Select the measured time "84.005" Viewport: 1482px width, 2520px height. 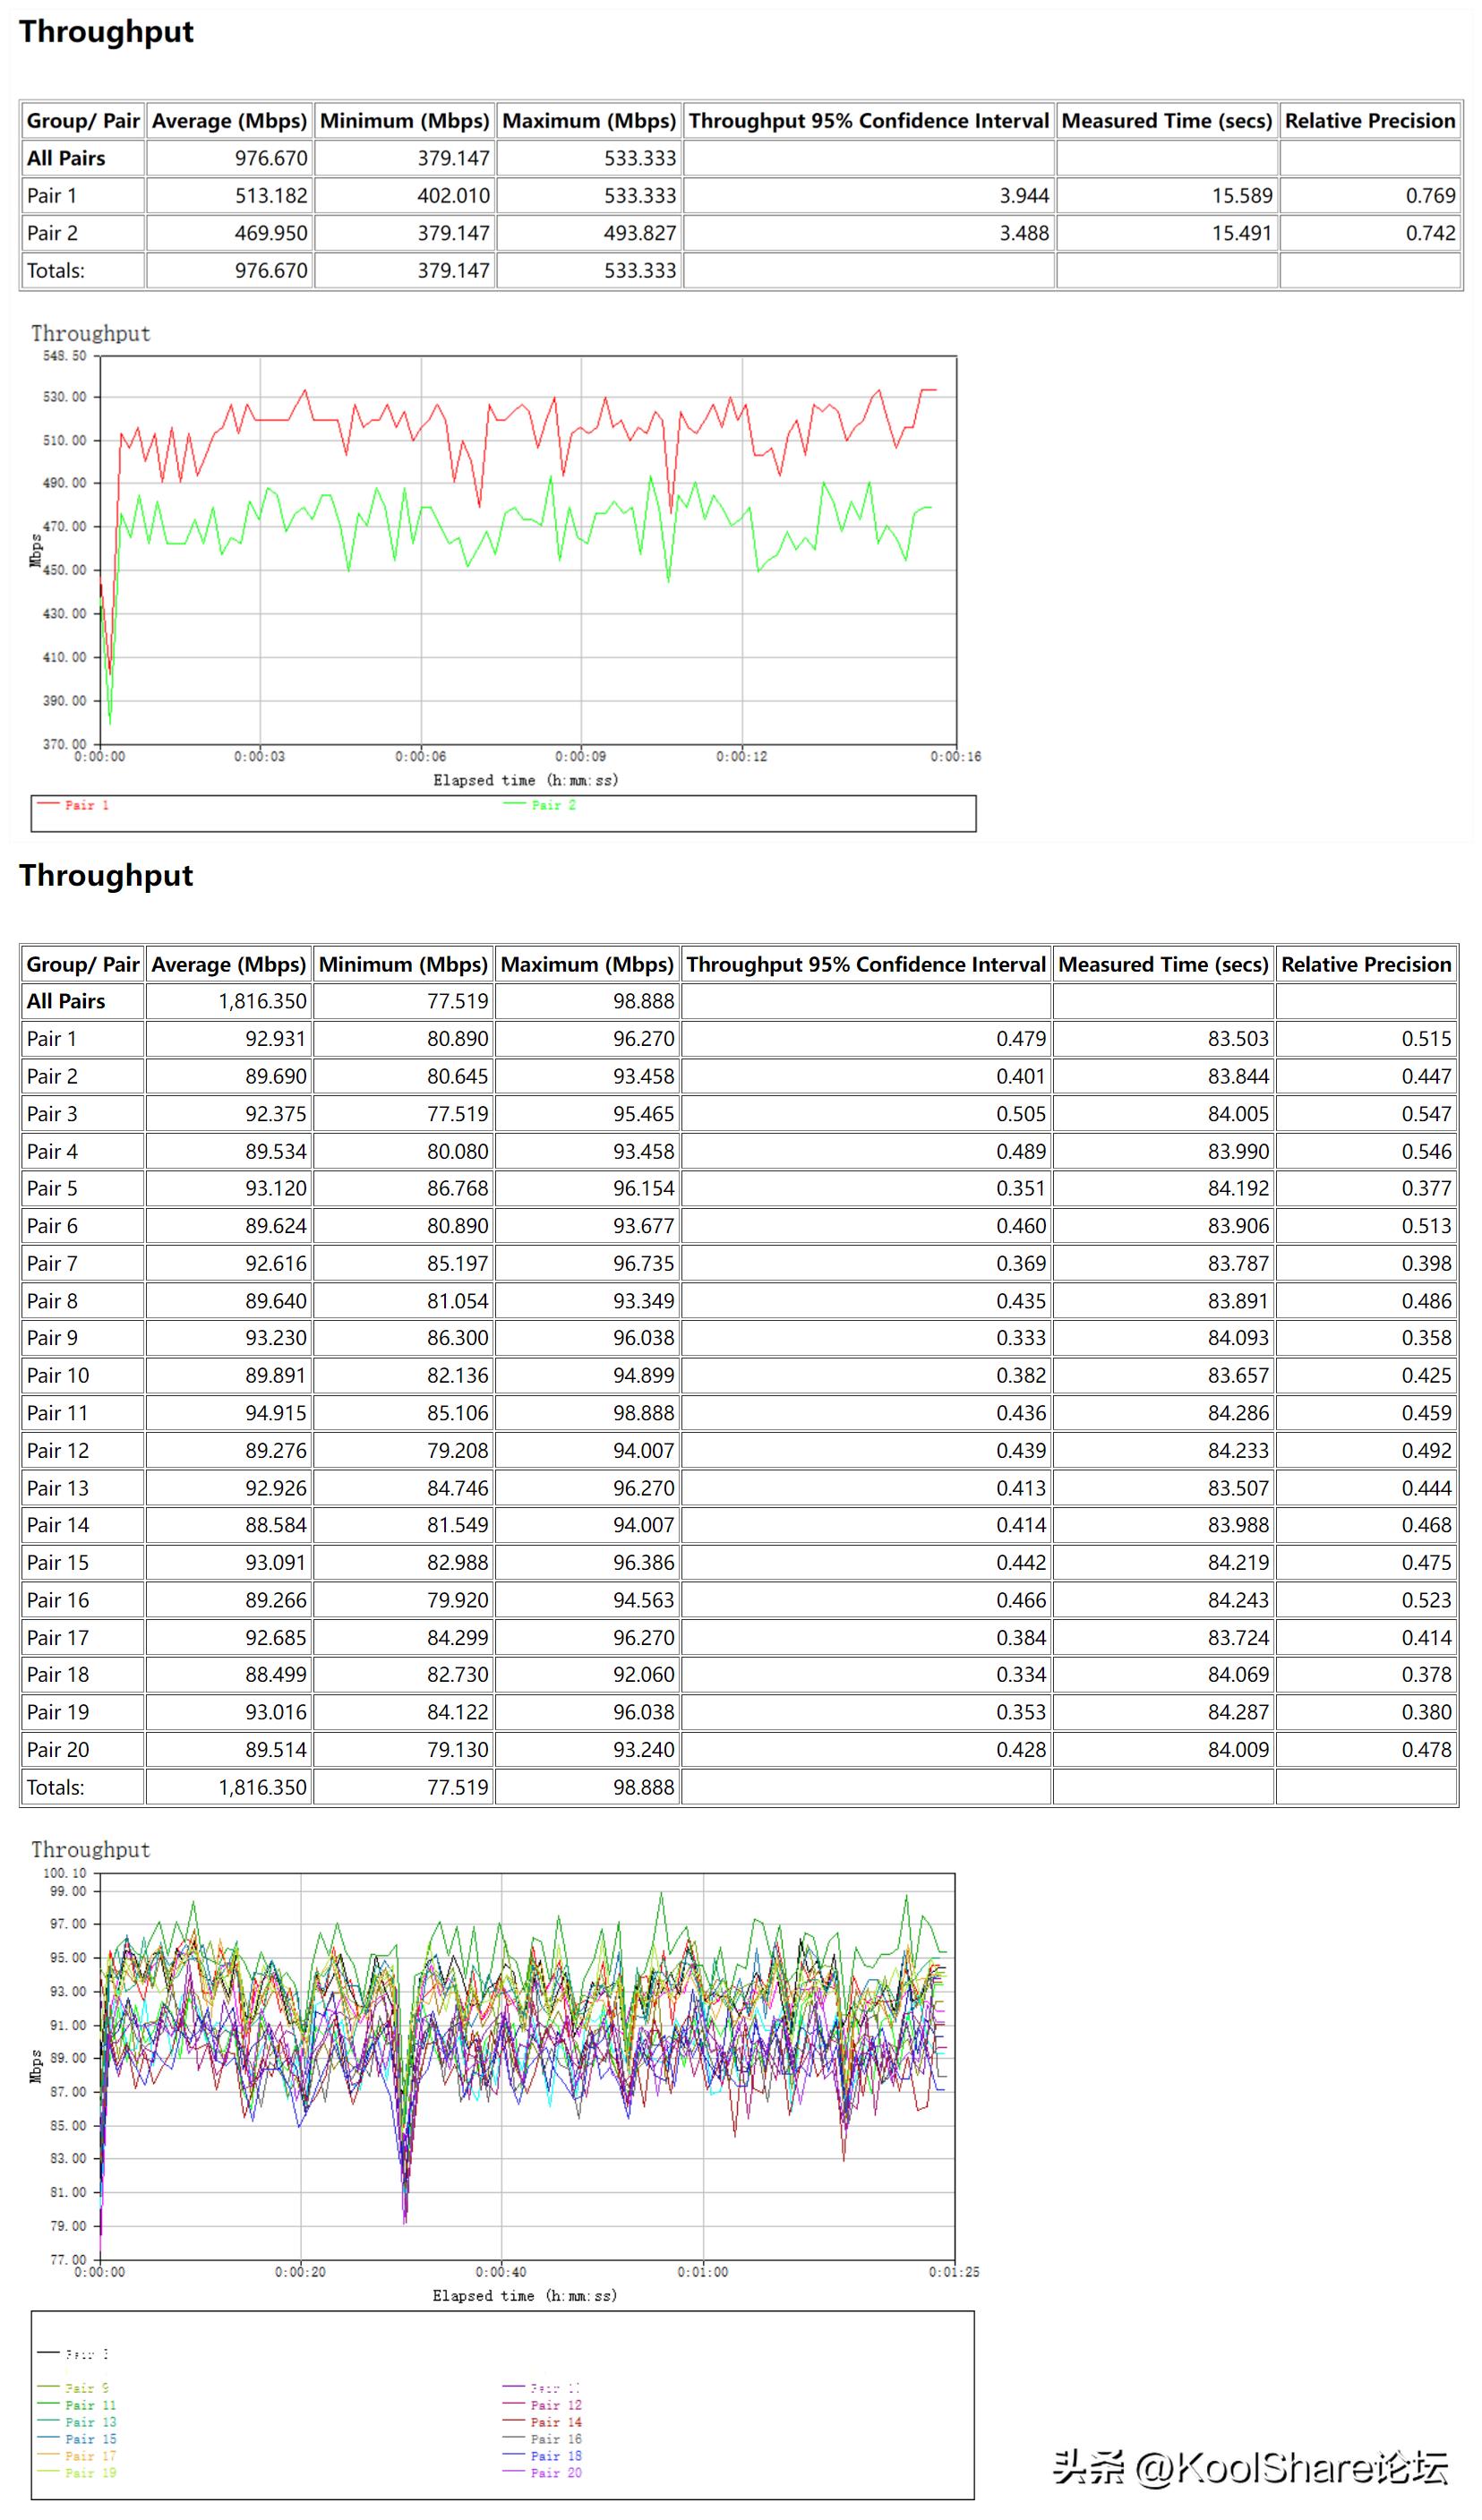[x=1238, y=1114]
